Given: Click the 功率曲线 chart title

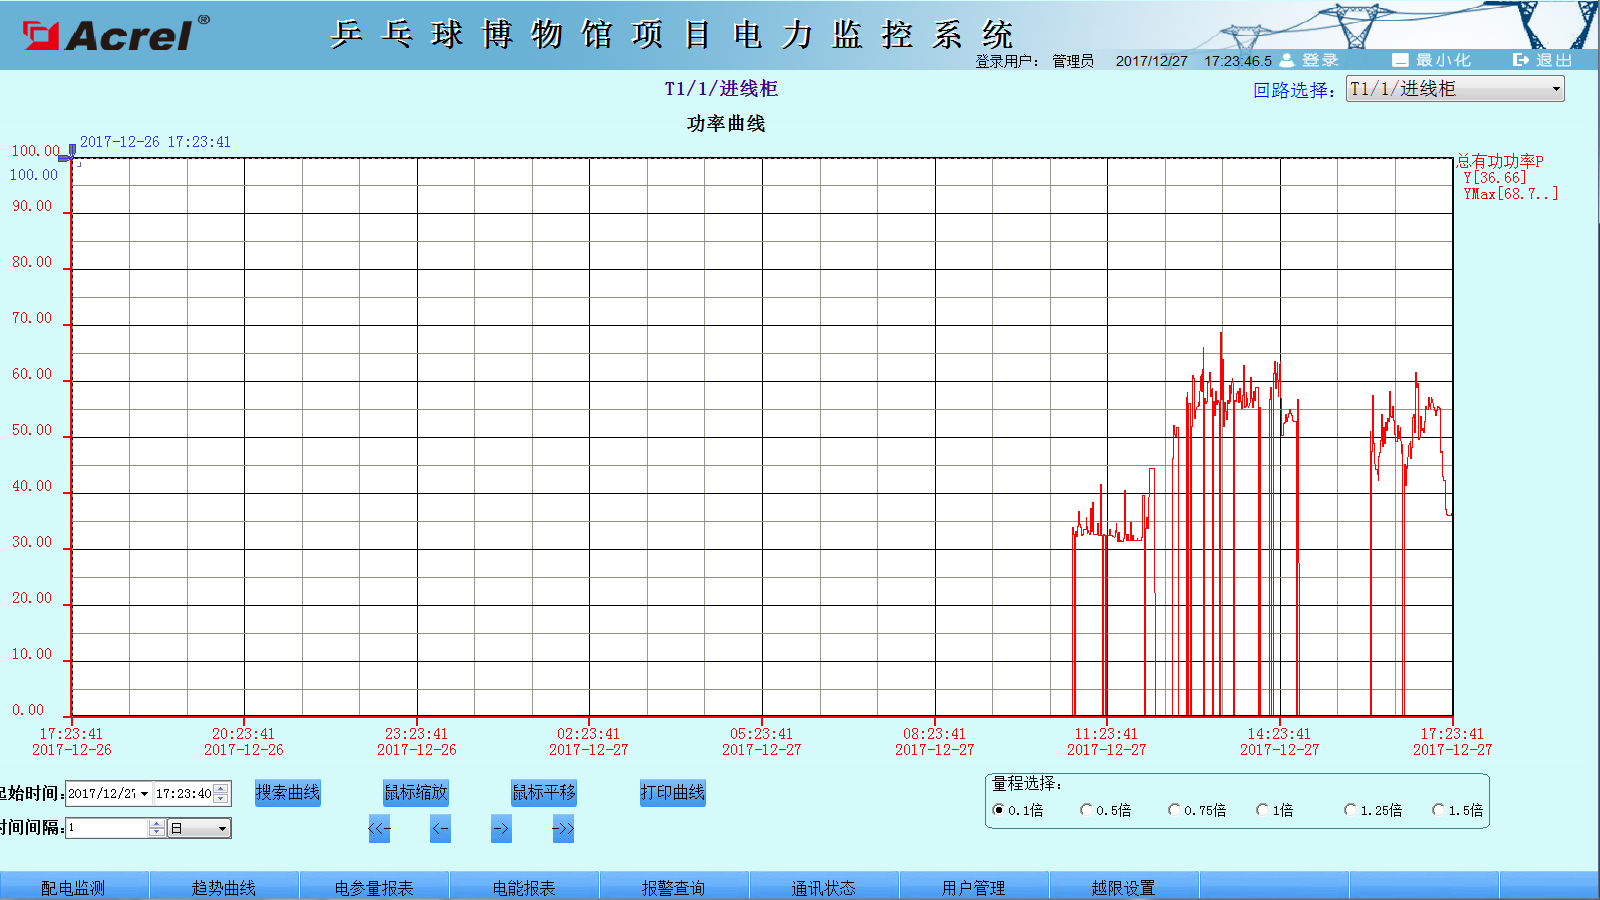Looking at the screenshot, I should pyautogui.click(x=726, y=124).
